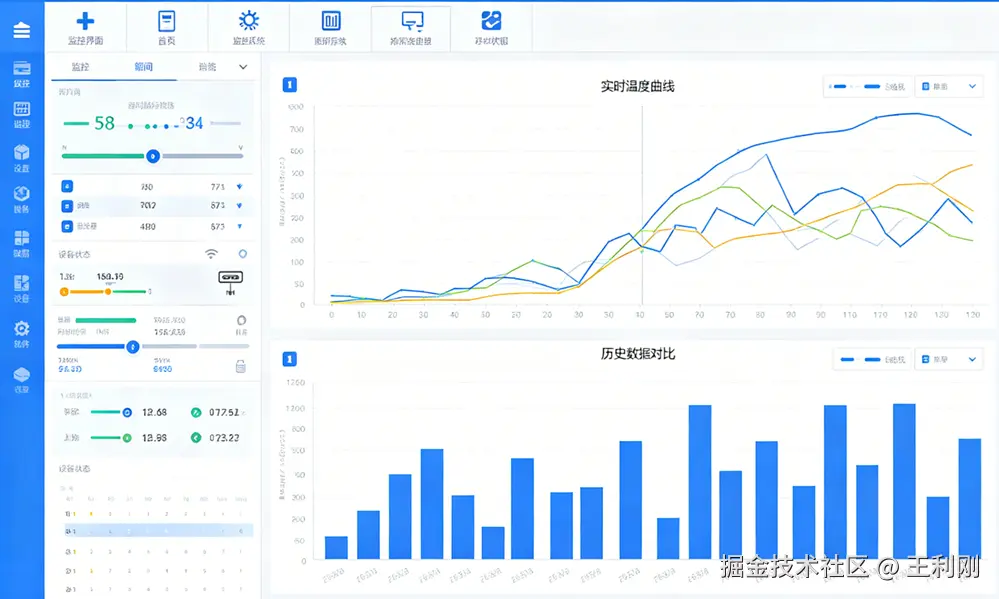
Task: Open the split layout panel sidebar icon
Action: pyautogui.click(x=22, y=283)
